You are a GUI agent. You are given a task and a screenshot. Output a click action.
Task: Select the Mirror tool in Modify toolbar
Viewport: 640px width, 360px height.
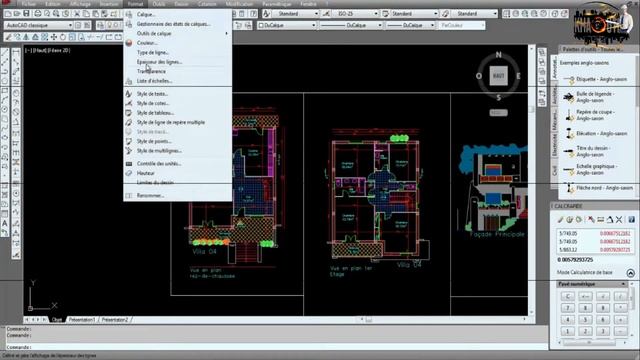pyautogui.click(x=27, y=37)
